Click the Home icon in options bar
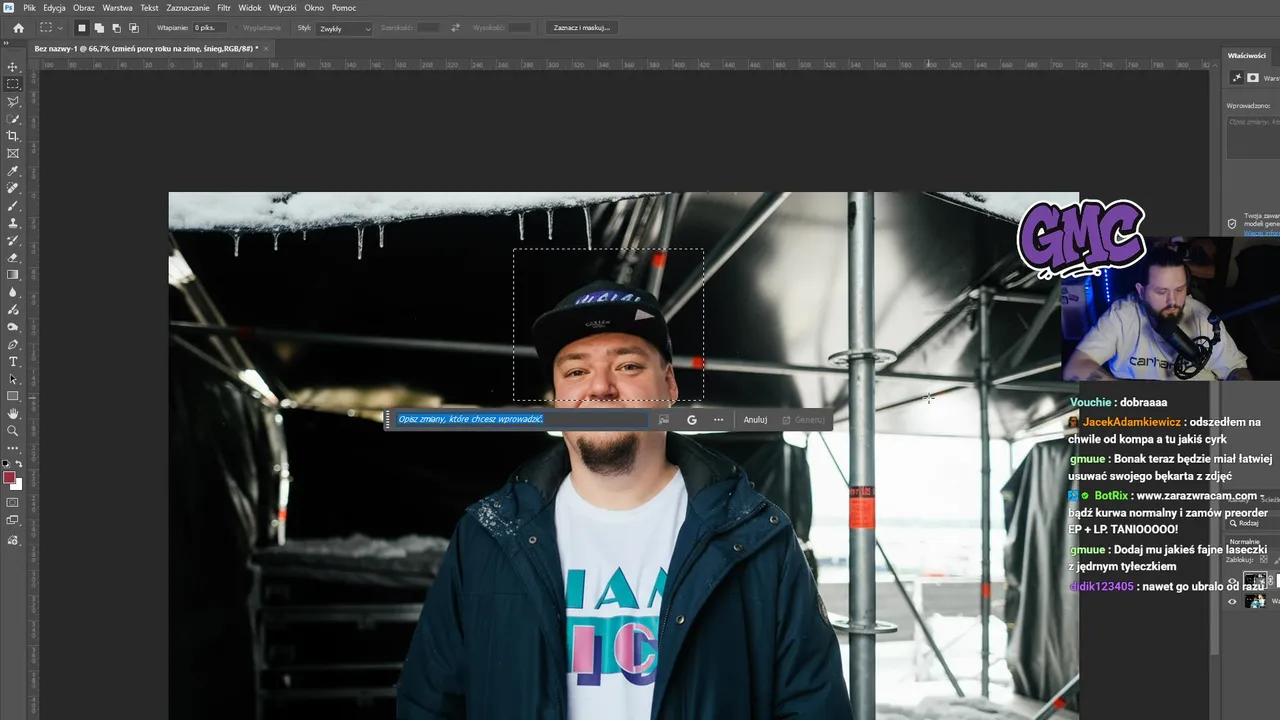Screen dimensions: 1280x720 [18, 28]
